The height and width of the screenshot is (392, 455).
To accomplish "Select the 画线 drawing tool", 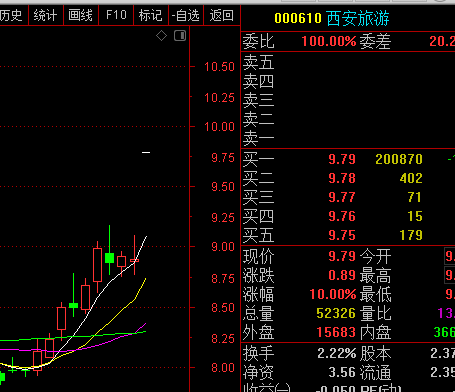I will tap(80, 15).
